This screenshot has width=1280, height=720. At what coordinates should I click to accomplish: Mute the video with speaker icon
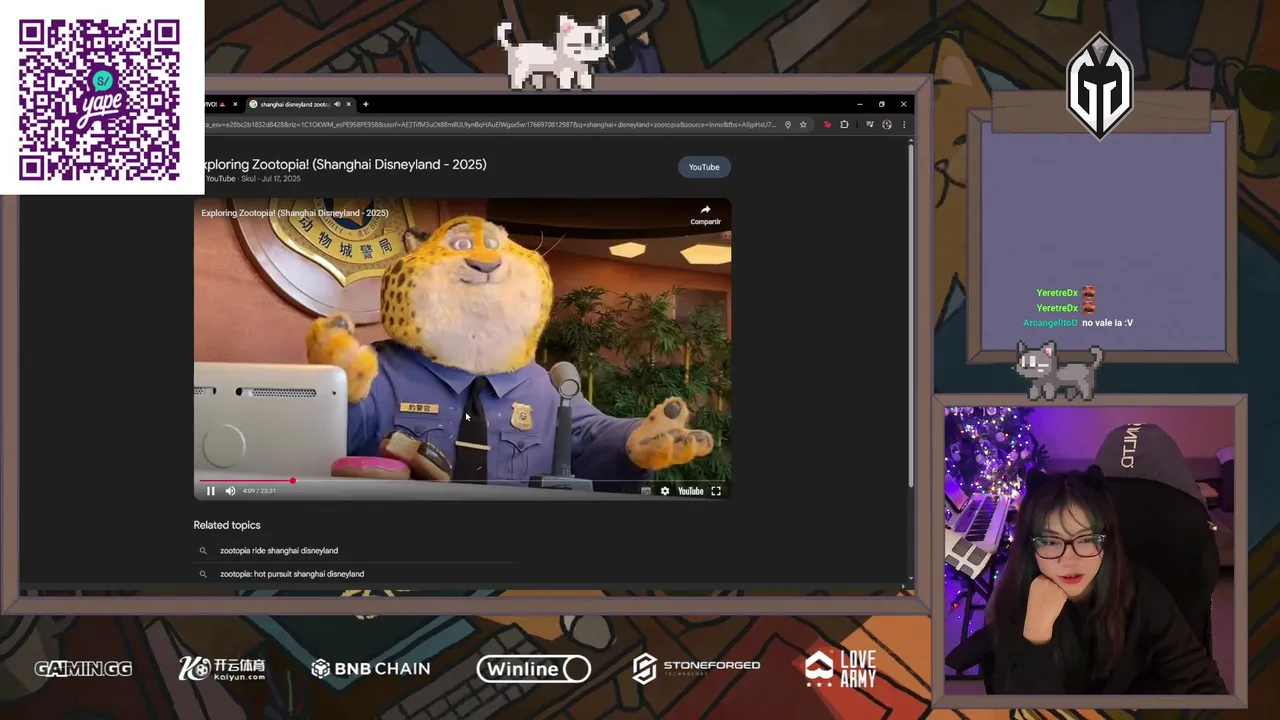tap(230, 491)
